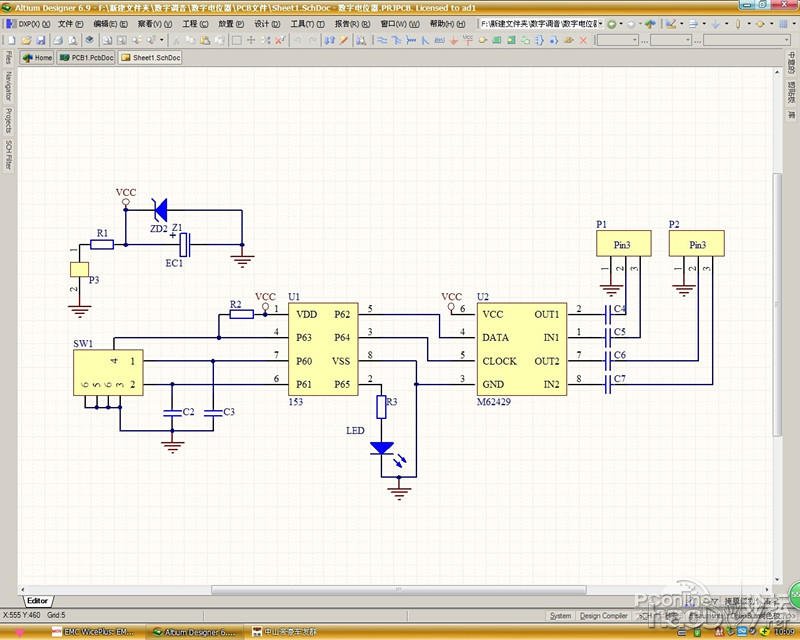Click the Save document icon in toolbar
The image size is (800, 640).
pyautogui.click(x=39, y=40)
